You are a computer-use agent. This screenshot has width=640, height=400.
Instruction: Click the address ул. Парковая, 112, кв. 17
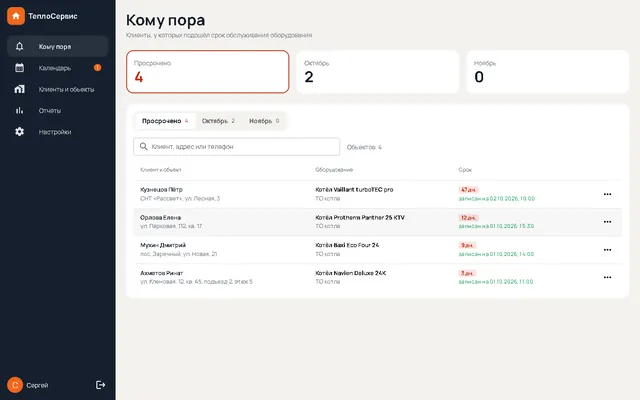click(171, 226)
